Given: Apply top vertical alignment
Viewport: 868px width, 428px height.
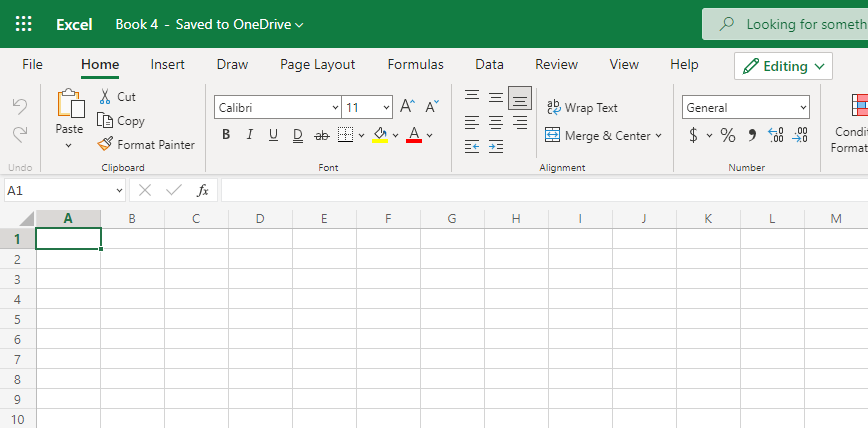Looking at the screenshot, I should [472, 96].
